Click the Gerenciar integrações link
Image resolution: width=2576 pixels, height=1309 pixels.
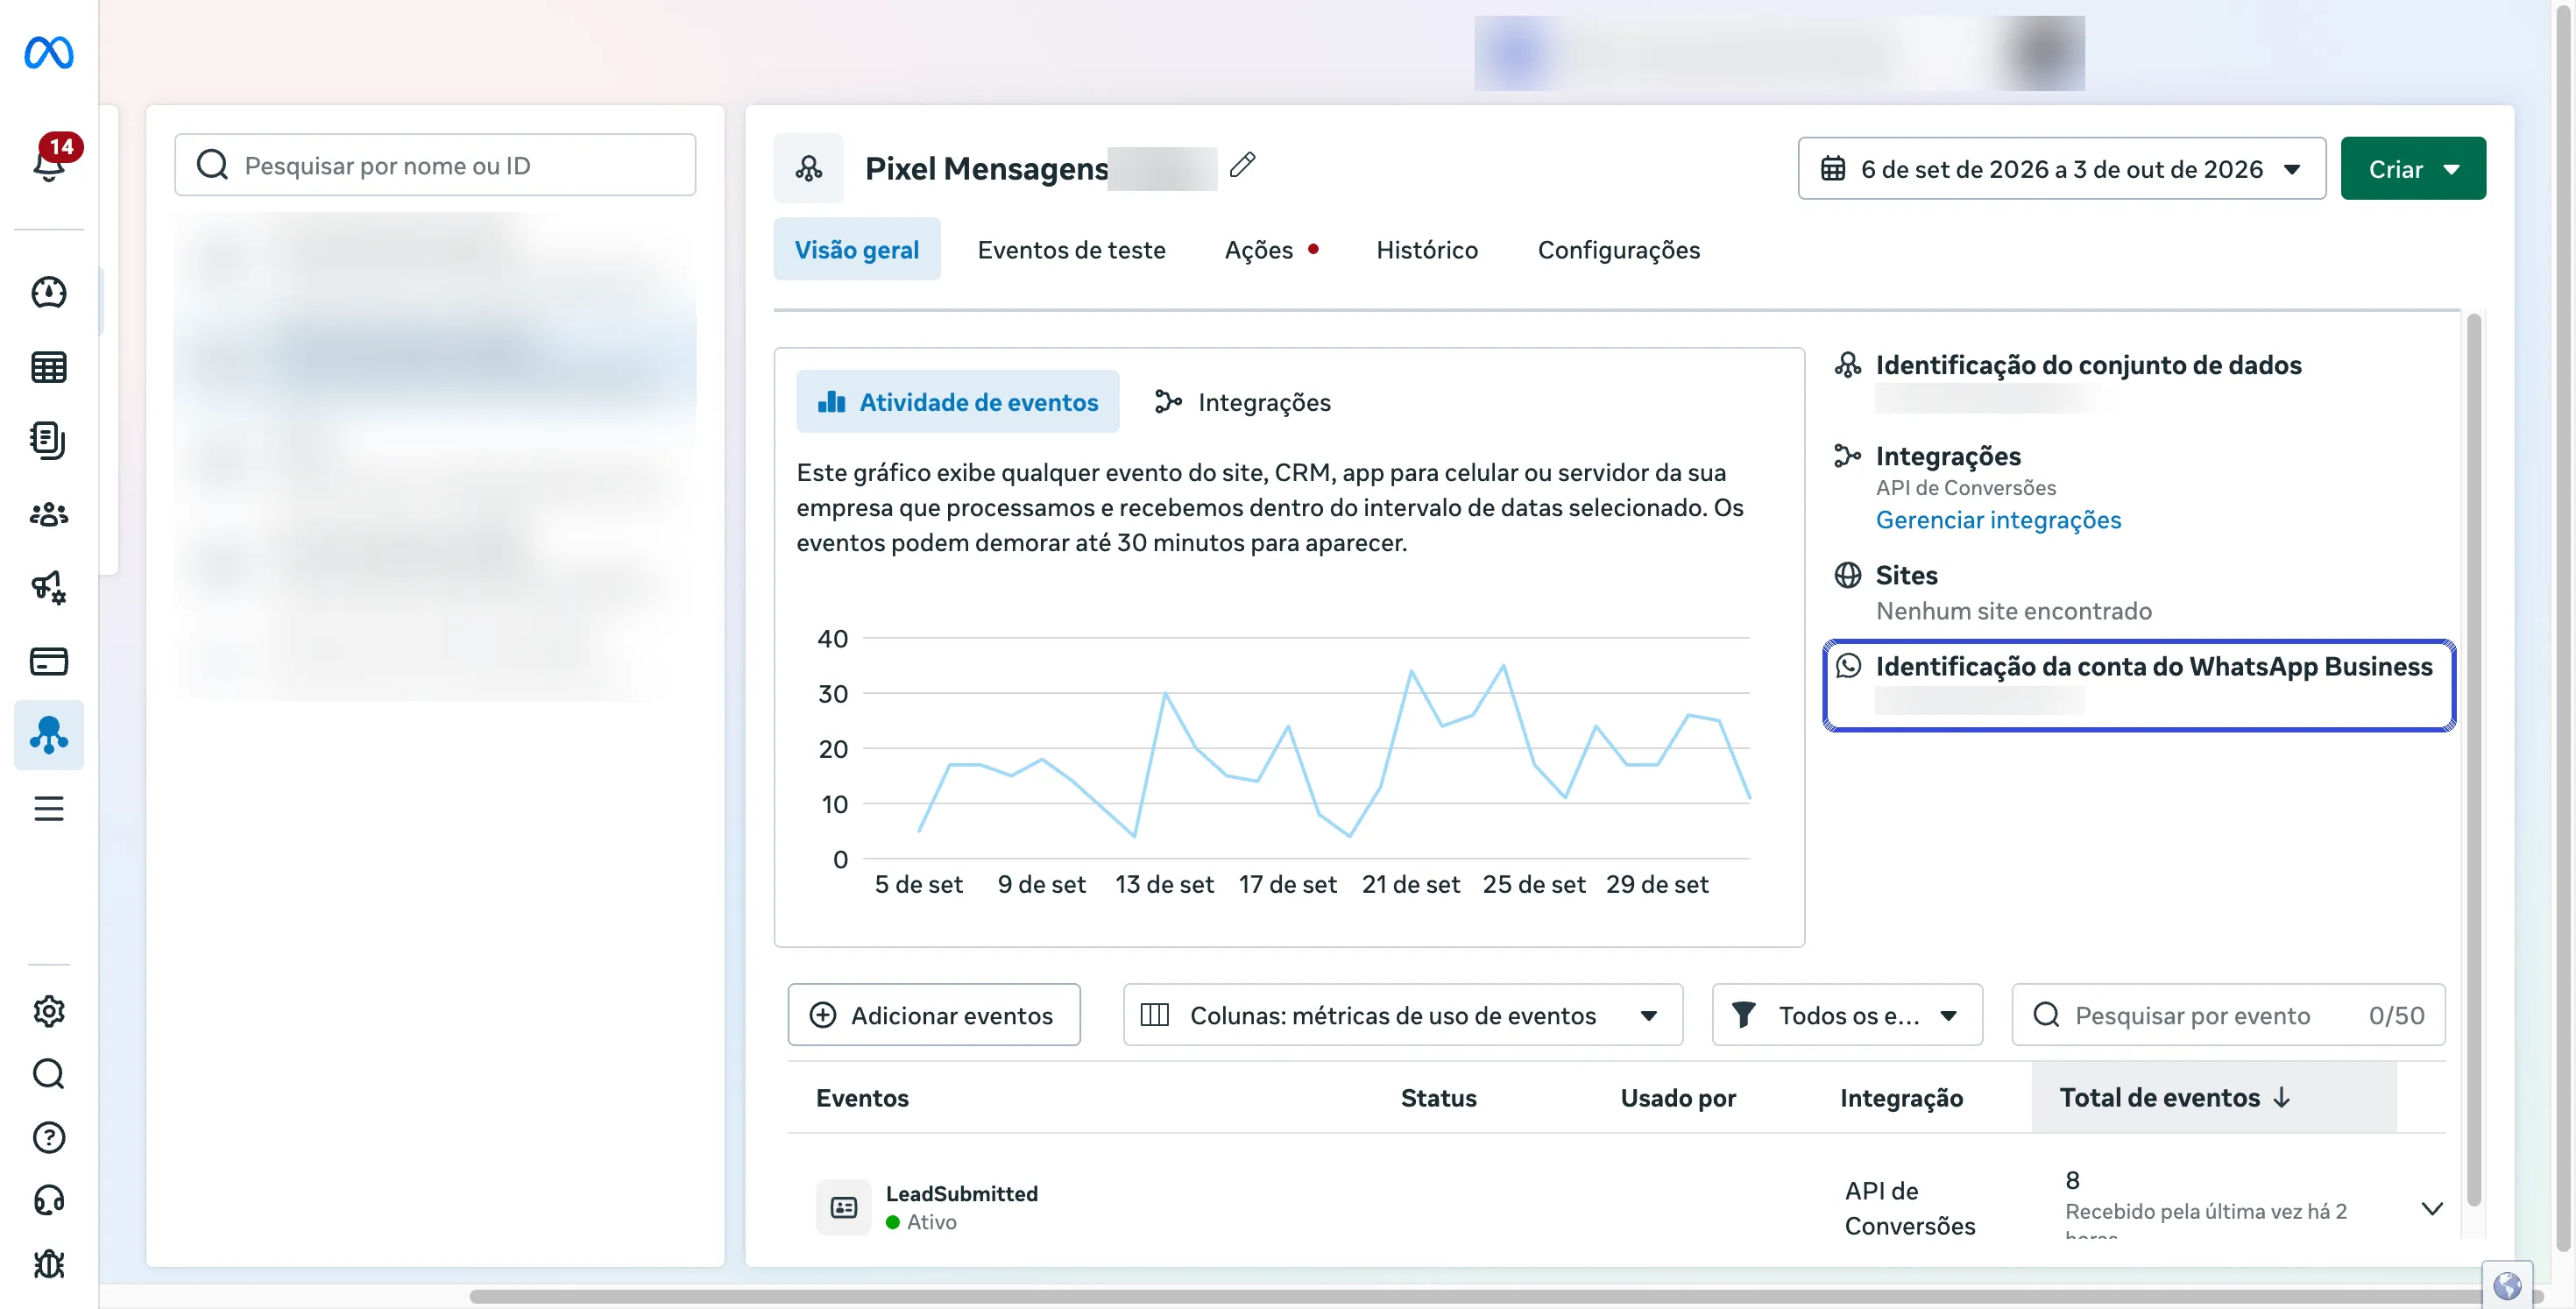coord(1997,519)
